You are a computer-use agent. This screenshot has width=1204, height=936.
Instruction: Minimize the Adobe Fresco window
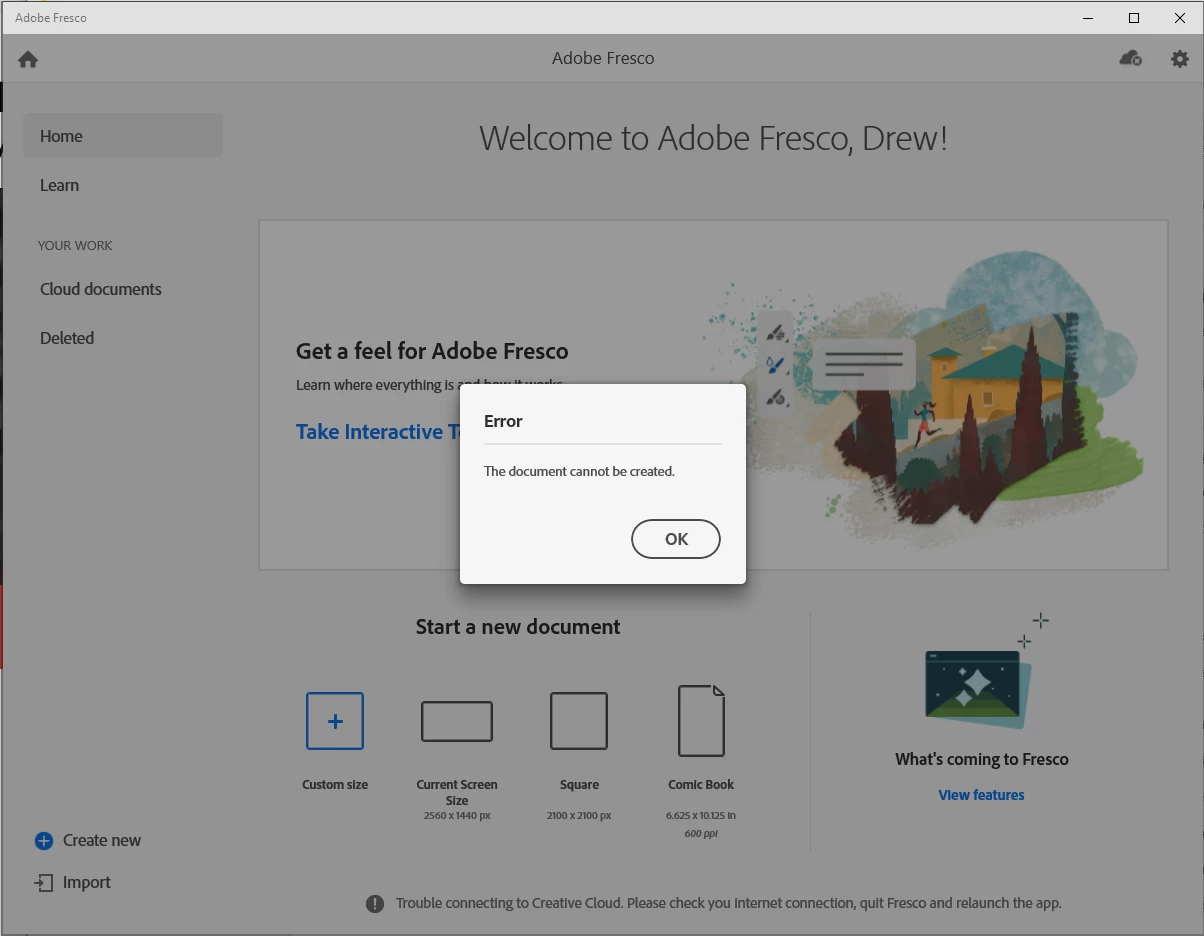[x=1088, y=18]
